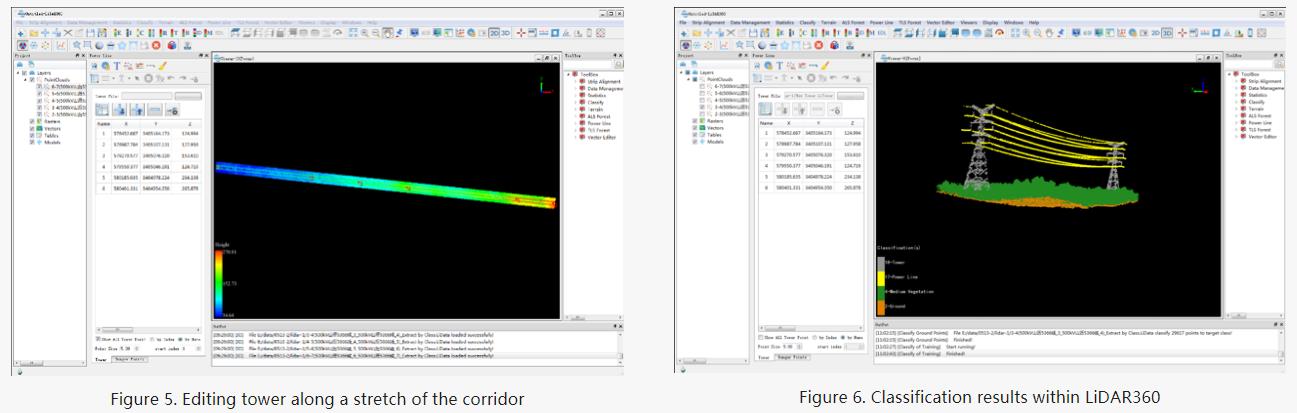Click the 3D view icon in Figure 5 window
The width and height of the screenshot is (1297, 413).
tap(506, 33)
